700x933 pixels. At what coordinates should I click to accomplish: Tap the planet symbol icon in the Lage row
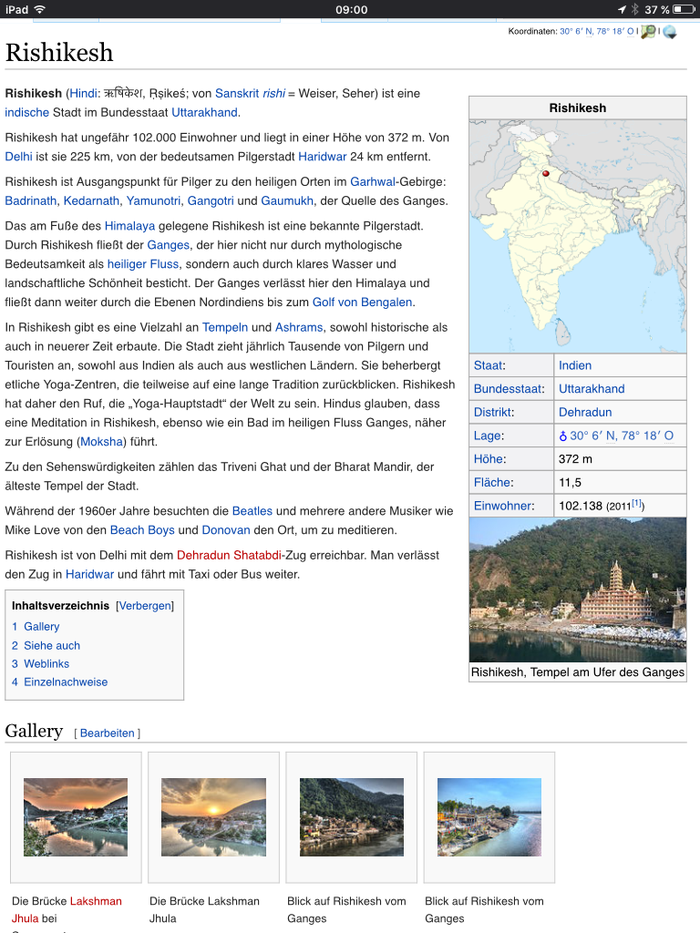point(563,436)
